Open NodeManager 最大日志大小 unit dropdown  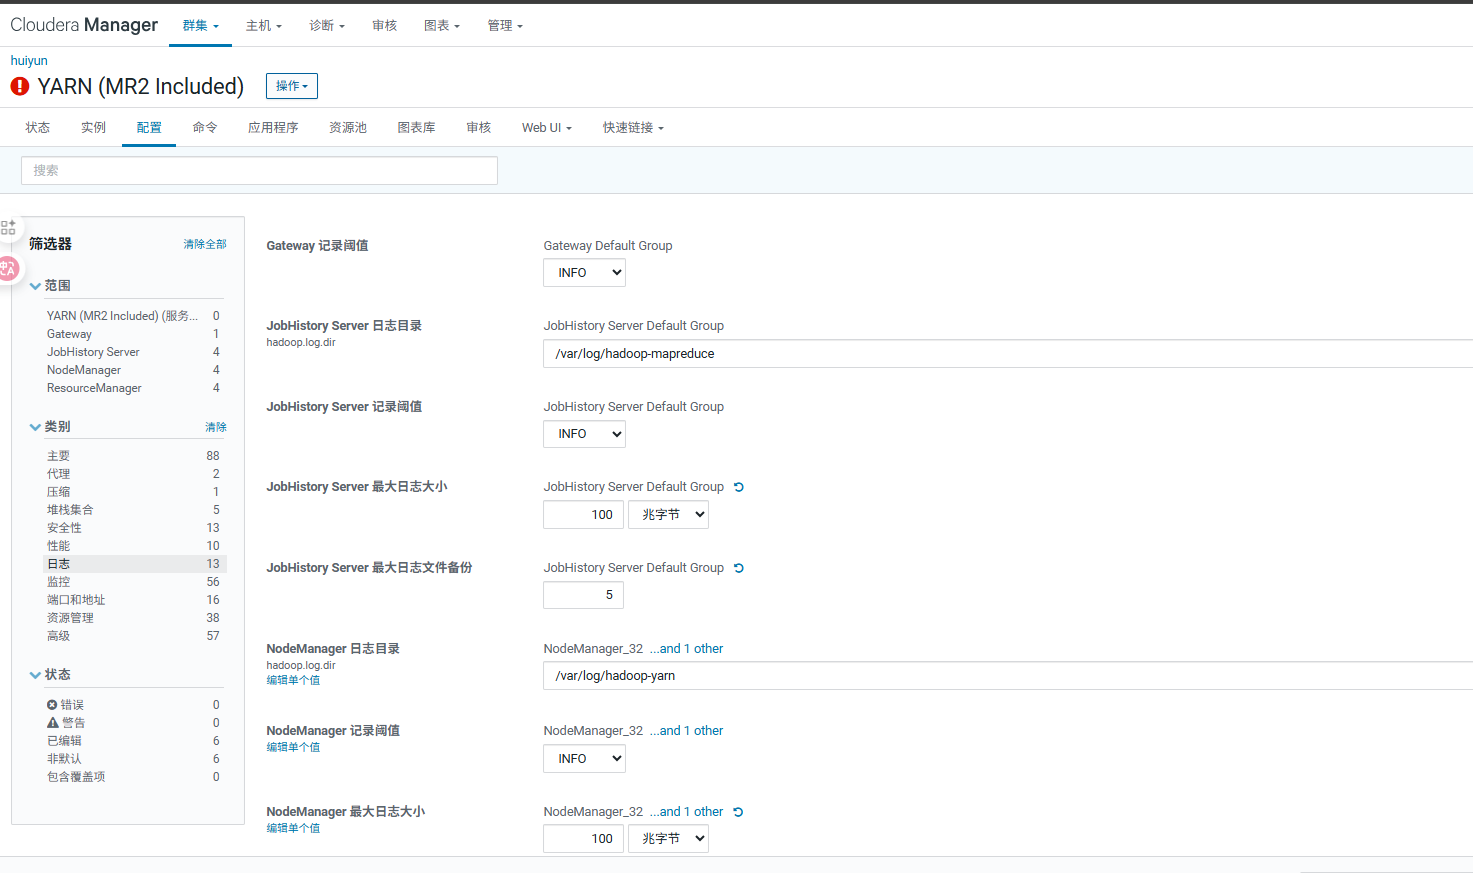[x=668, y=839]
